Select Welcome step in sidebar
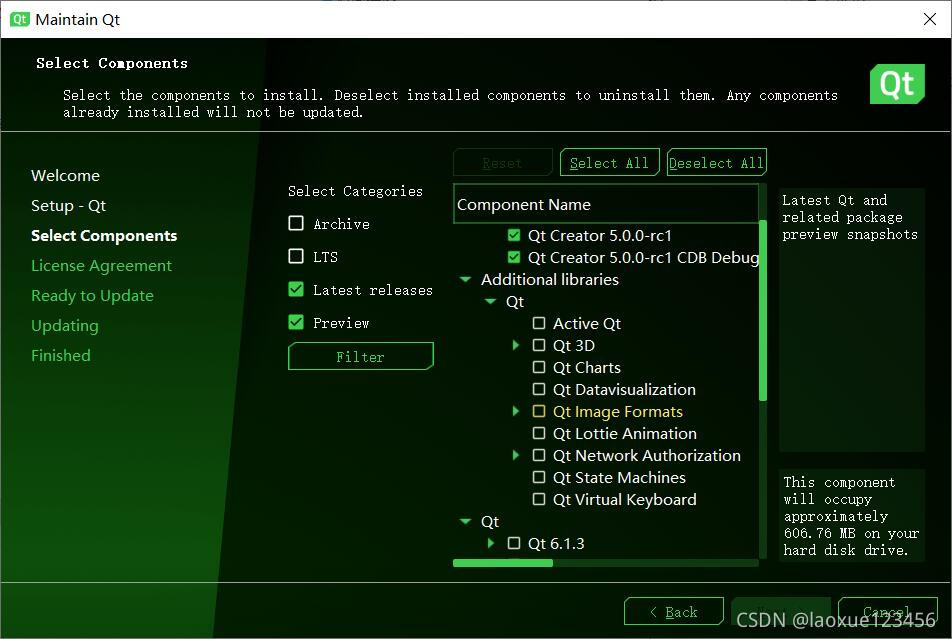Image resolution: width=952 pixels, height=639 pixels. point(66,176)
